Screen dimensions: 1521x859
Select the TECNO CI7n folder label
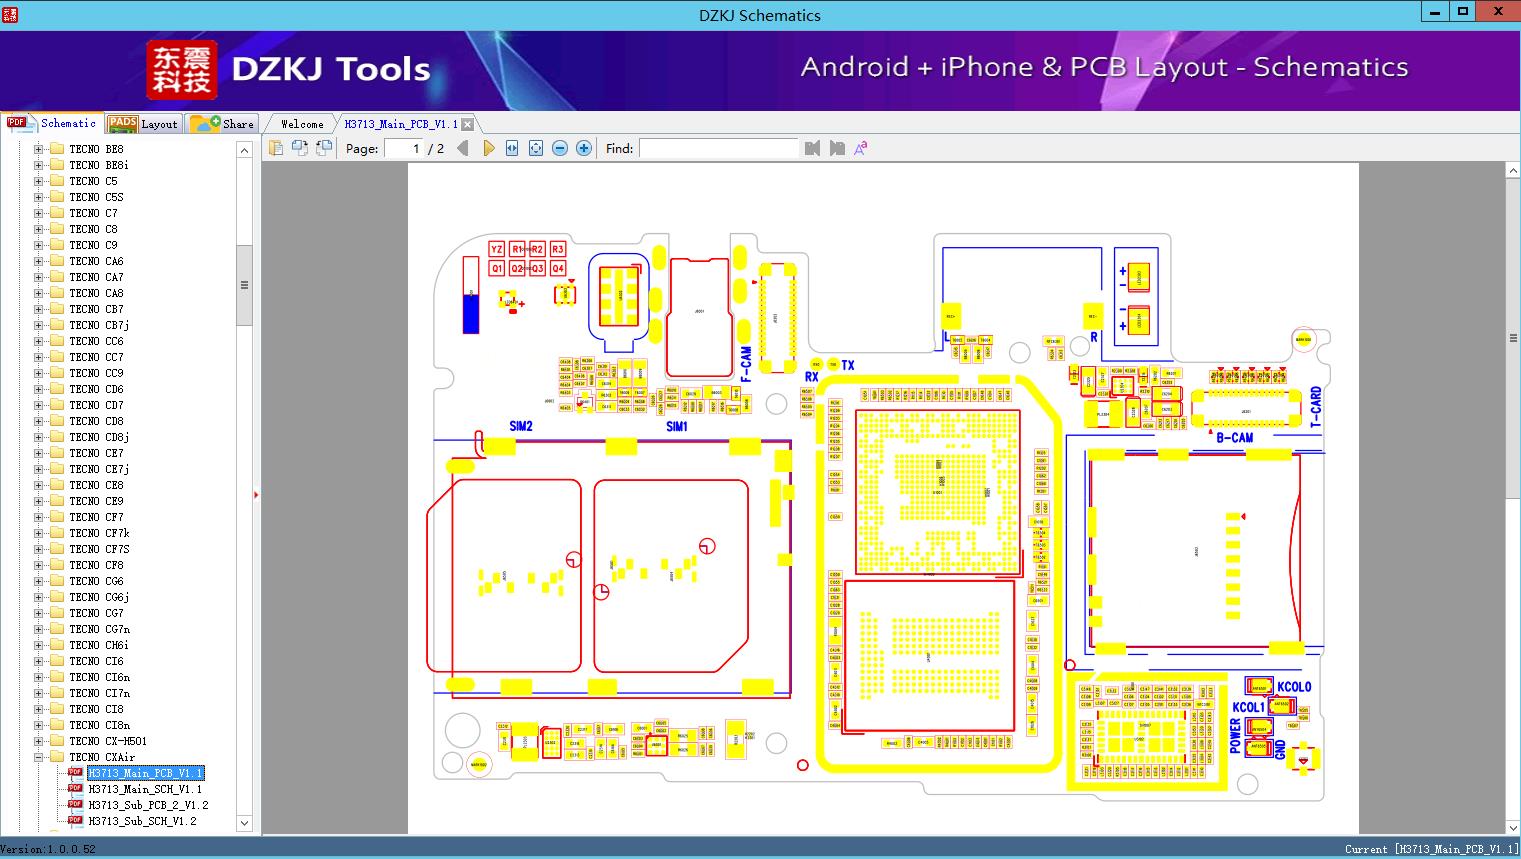[x=99, y=693]
